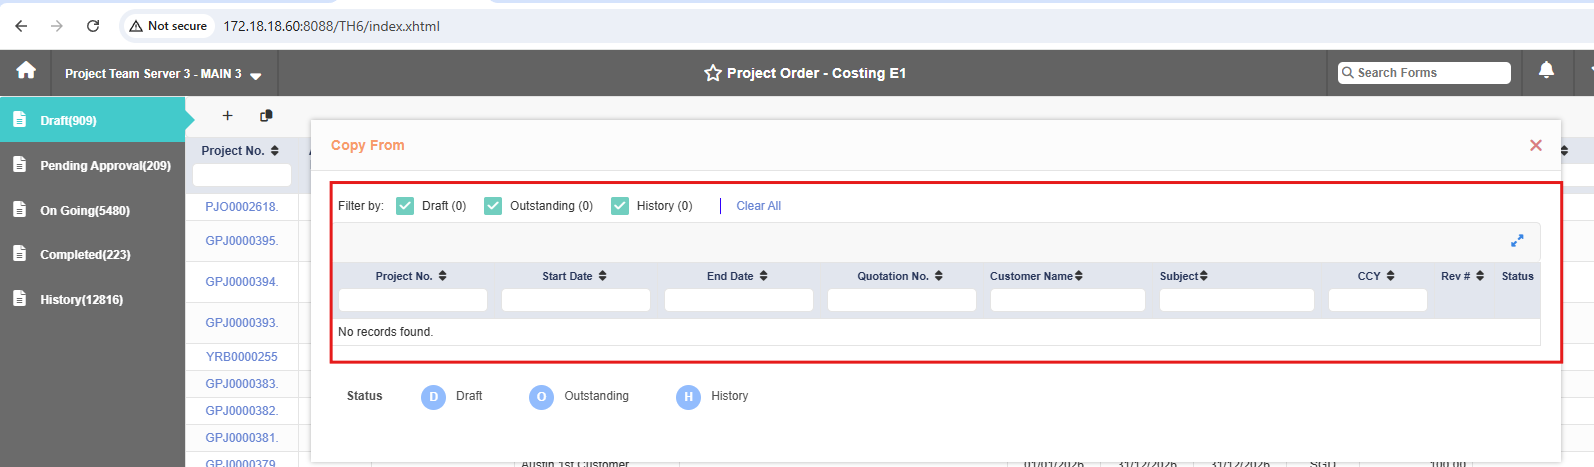The image size is (1594, 467).
Task: Click Subject filter input
Action: [1237, 300]
